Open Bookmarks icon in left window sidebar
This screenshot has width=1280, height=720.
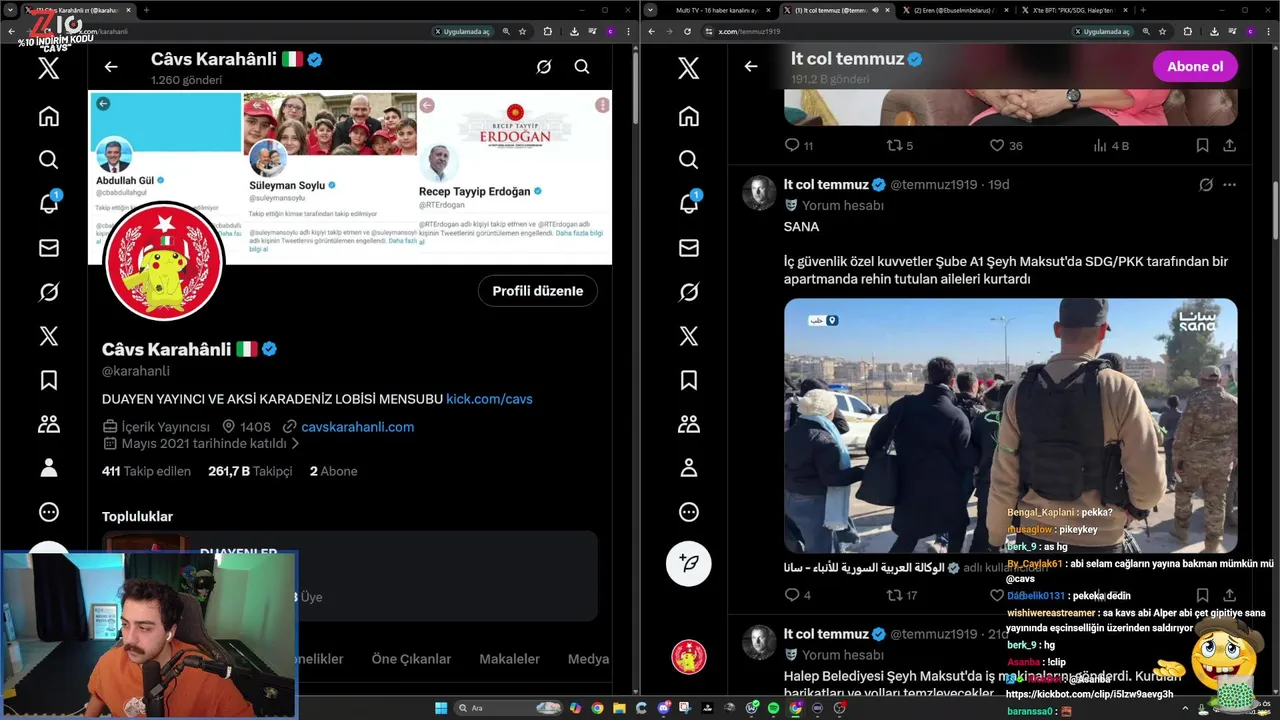tap(48, 380)
